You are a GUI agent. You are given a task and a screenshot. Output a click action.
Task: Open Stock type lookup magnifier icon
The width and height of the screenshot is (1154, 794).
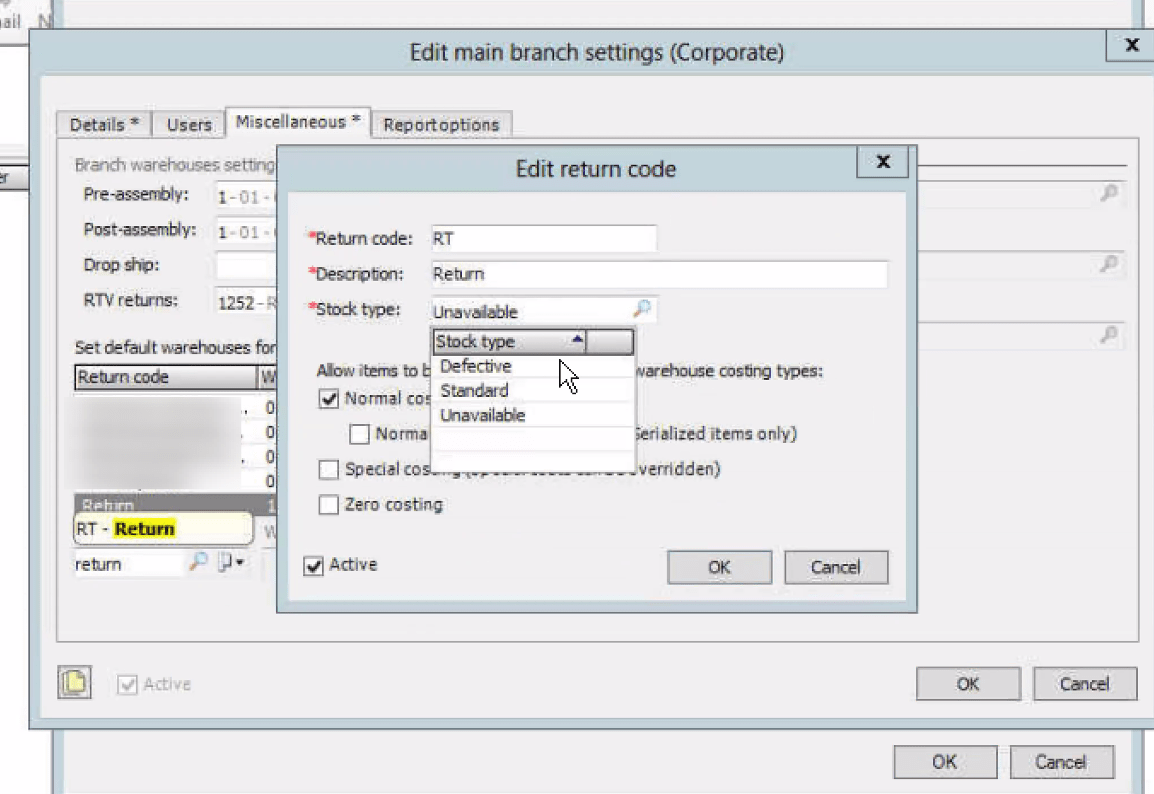(643, 309)
